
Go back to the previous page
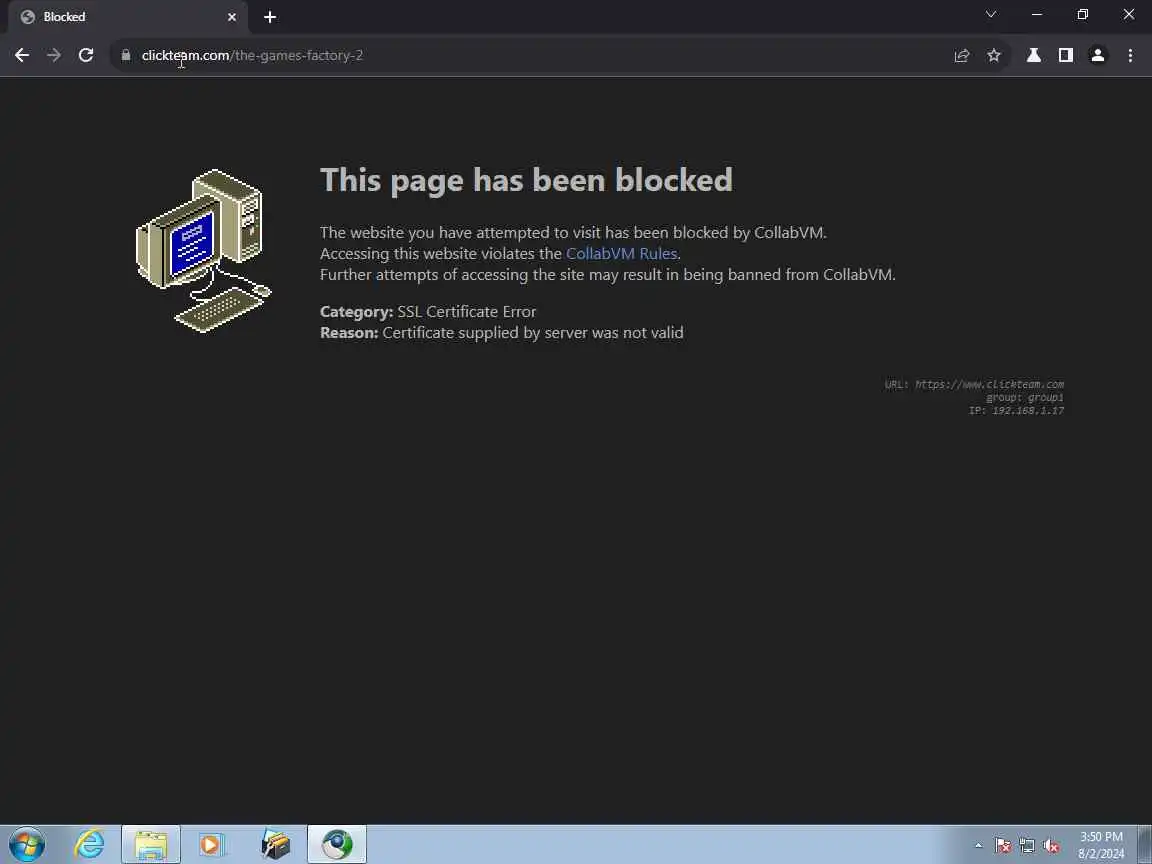(22, 55)
